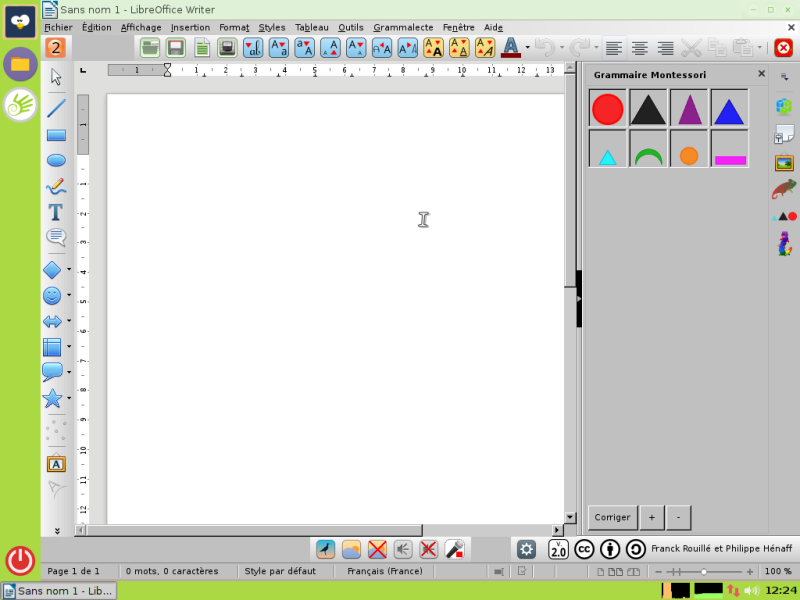Image resolution: width=800 pixels, height=600 pixels.
Task: Select the Ellipse drawing tool
Action: click(x=56, y=160)
